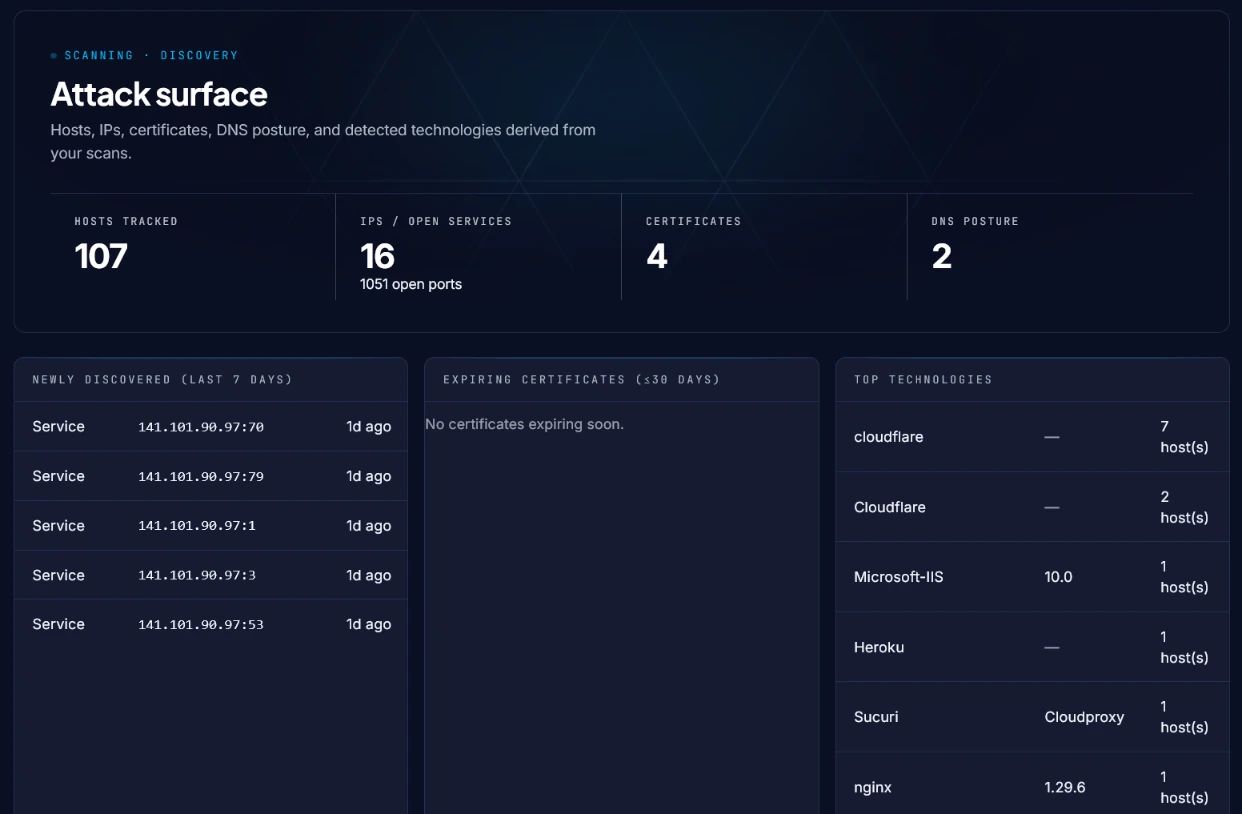Select the Sucuri technology row

pyautogui.click(x=1032, y=717)
